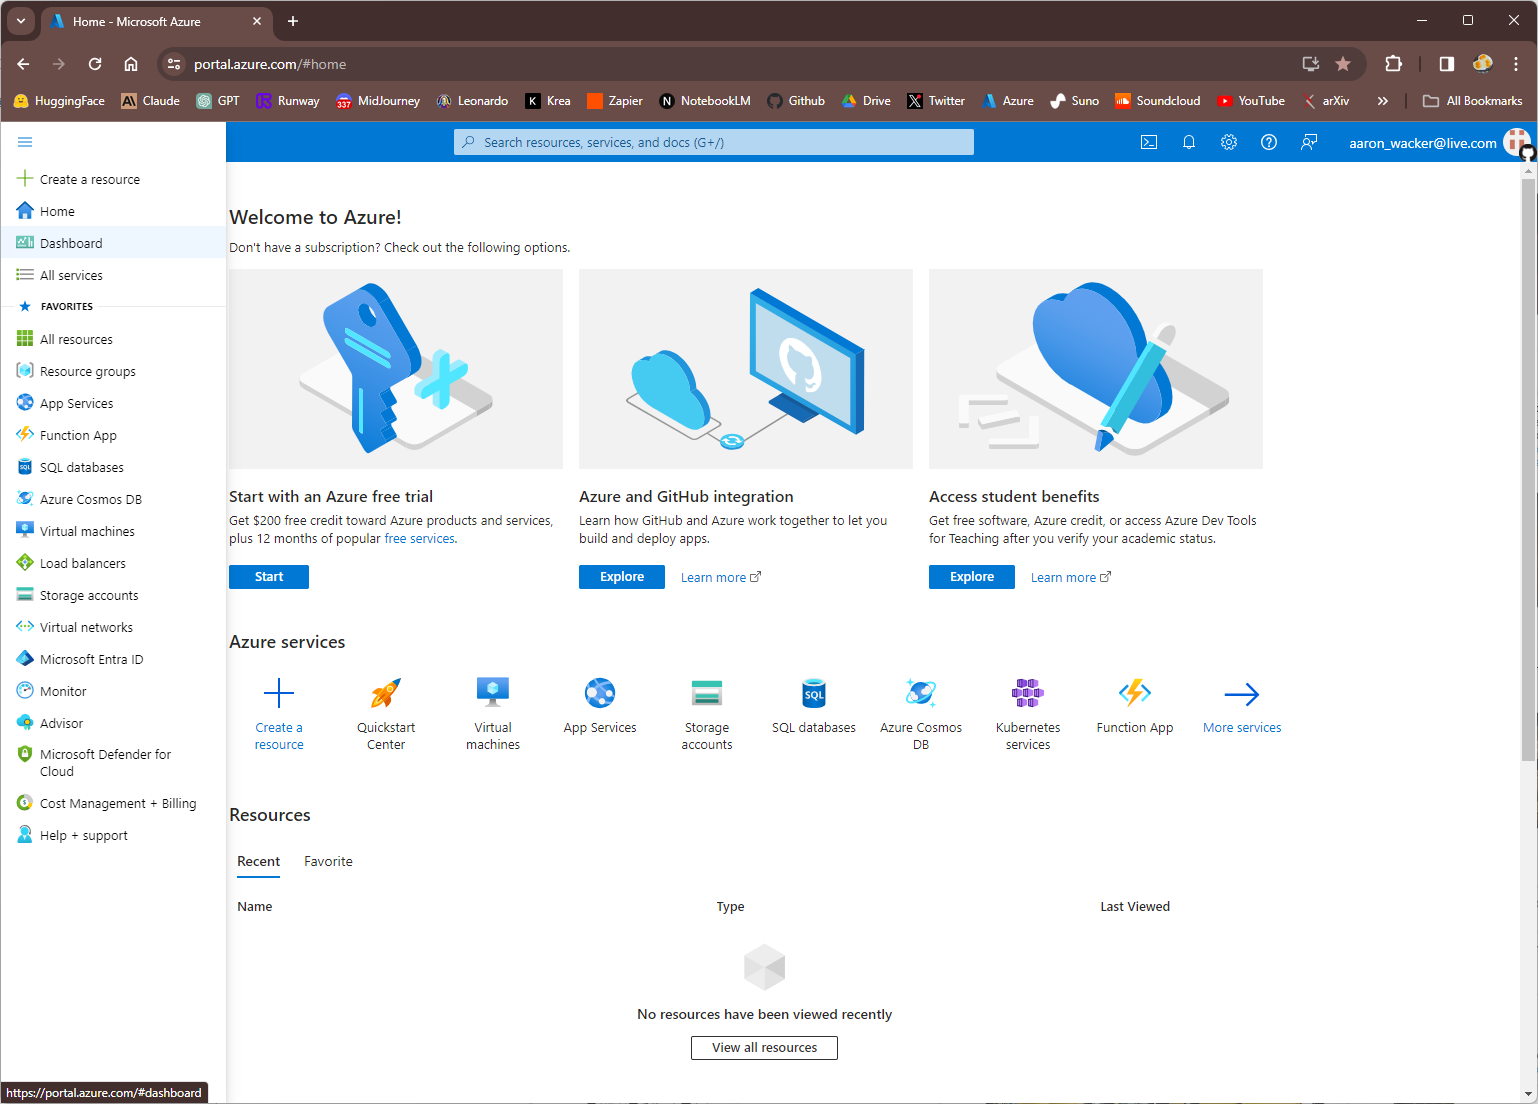Open Chrome Extensions puzzle icon
This screenshot has width=1538, height=1104.
pos(1393,64)
